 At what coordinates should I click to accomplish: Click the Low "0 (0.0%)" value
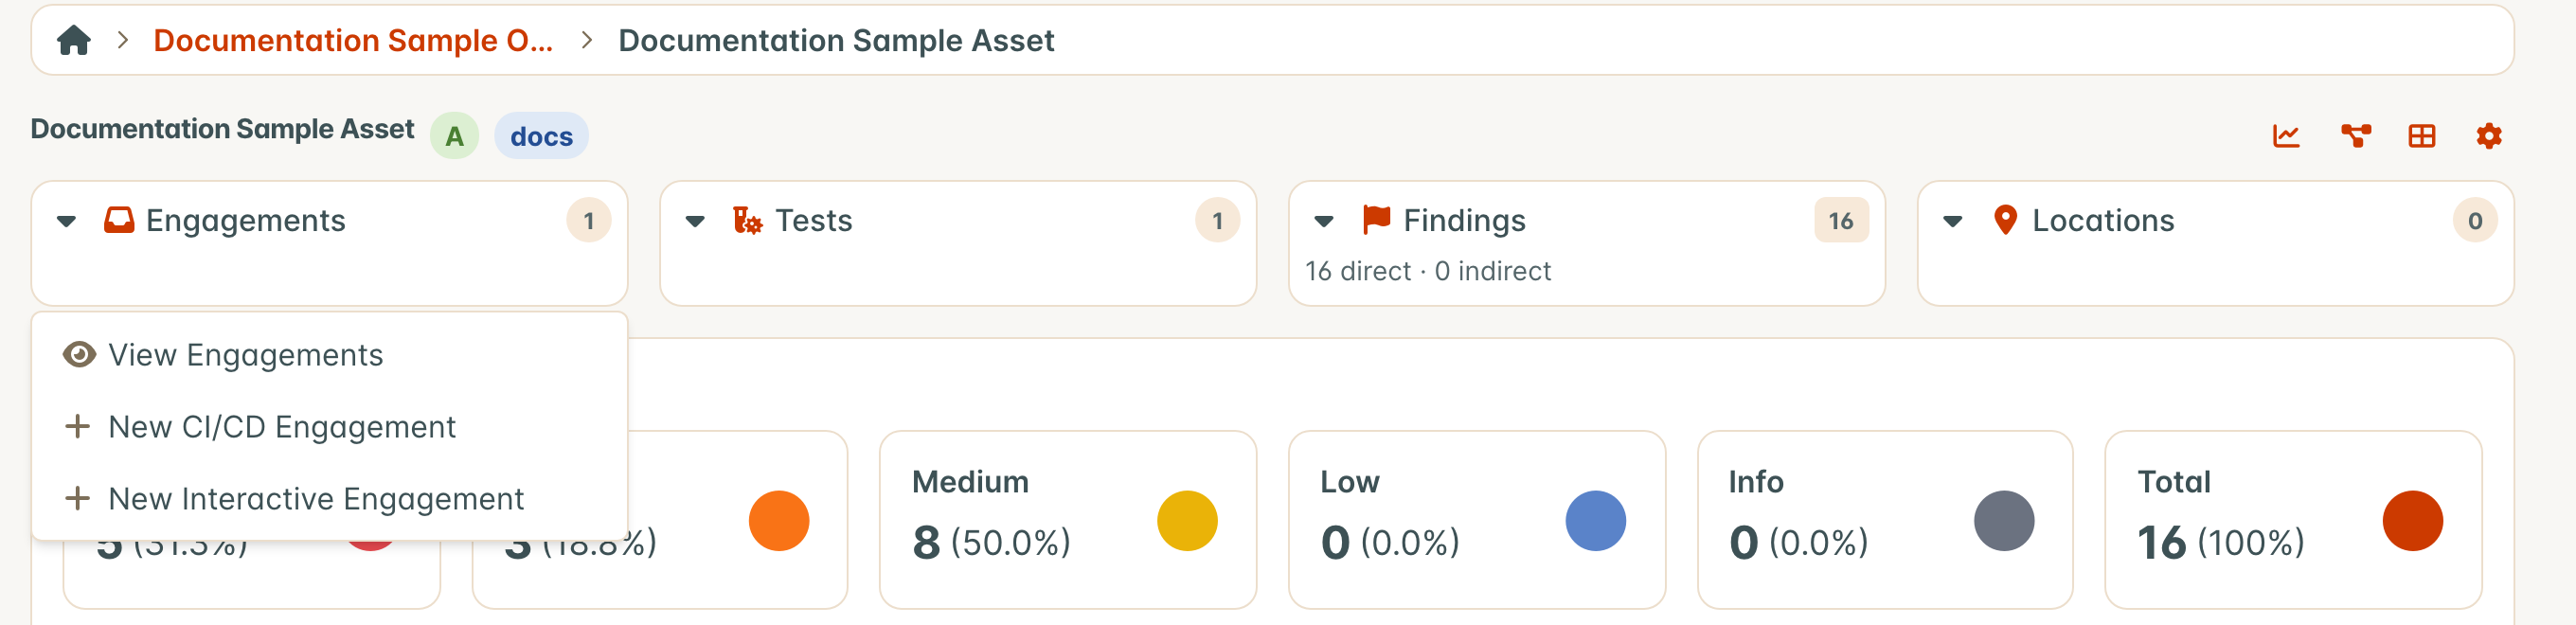pyautogui.click(x=1390, y=543)
